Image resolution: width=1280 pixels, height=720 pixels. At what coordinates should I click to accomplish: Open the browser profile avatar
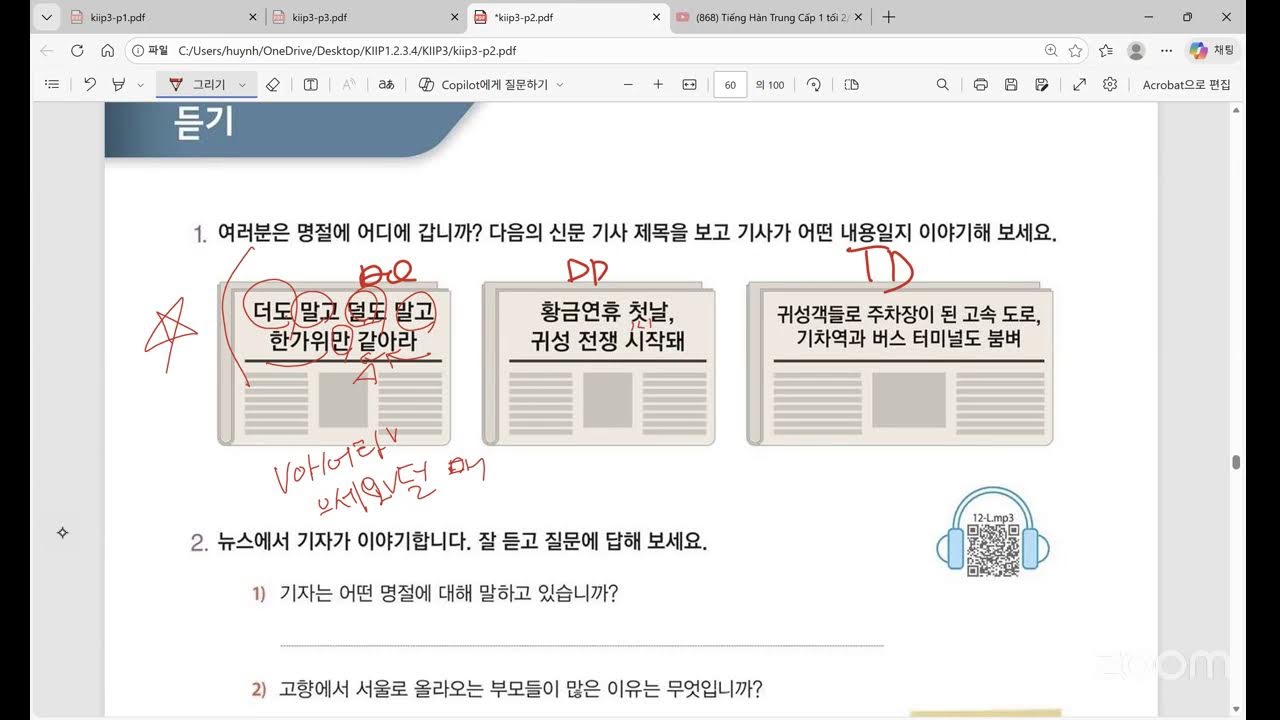tap(1136, 50)
